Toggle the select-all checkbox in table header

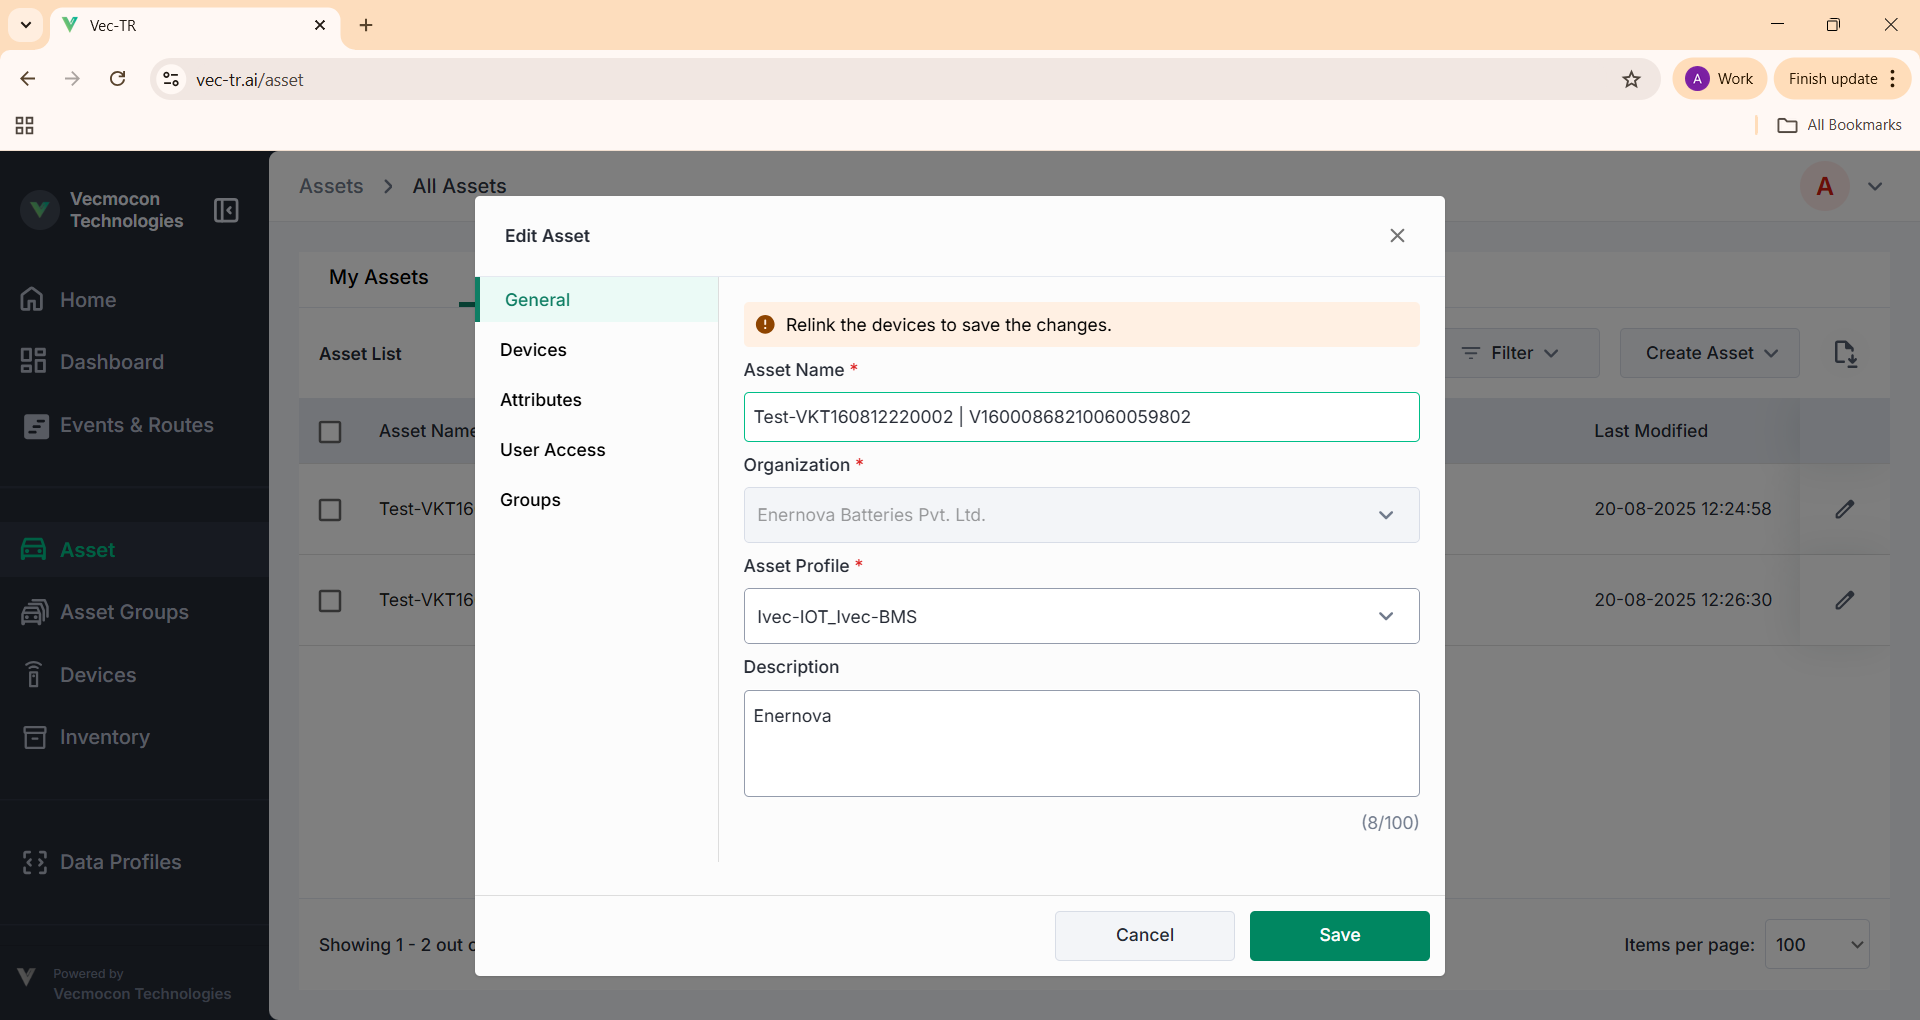(330, 431)
